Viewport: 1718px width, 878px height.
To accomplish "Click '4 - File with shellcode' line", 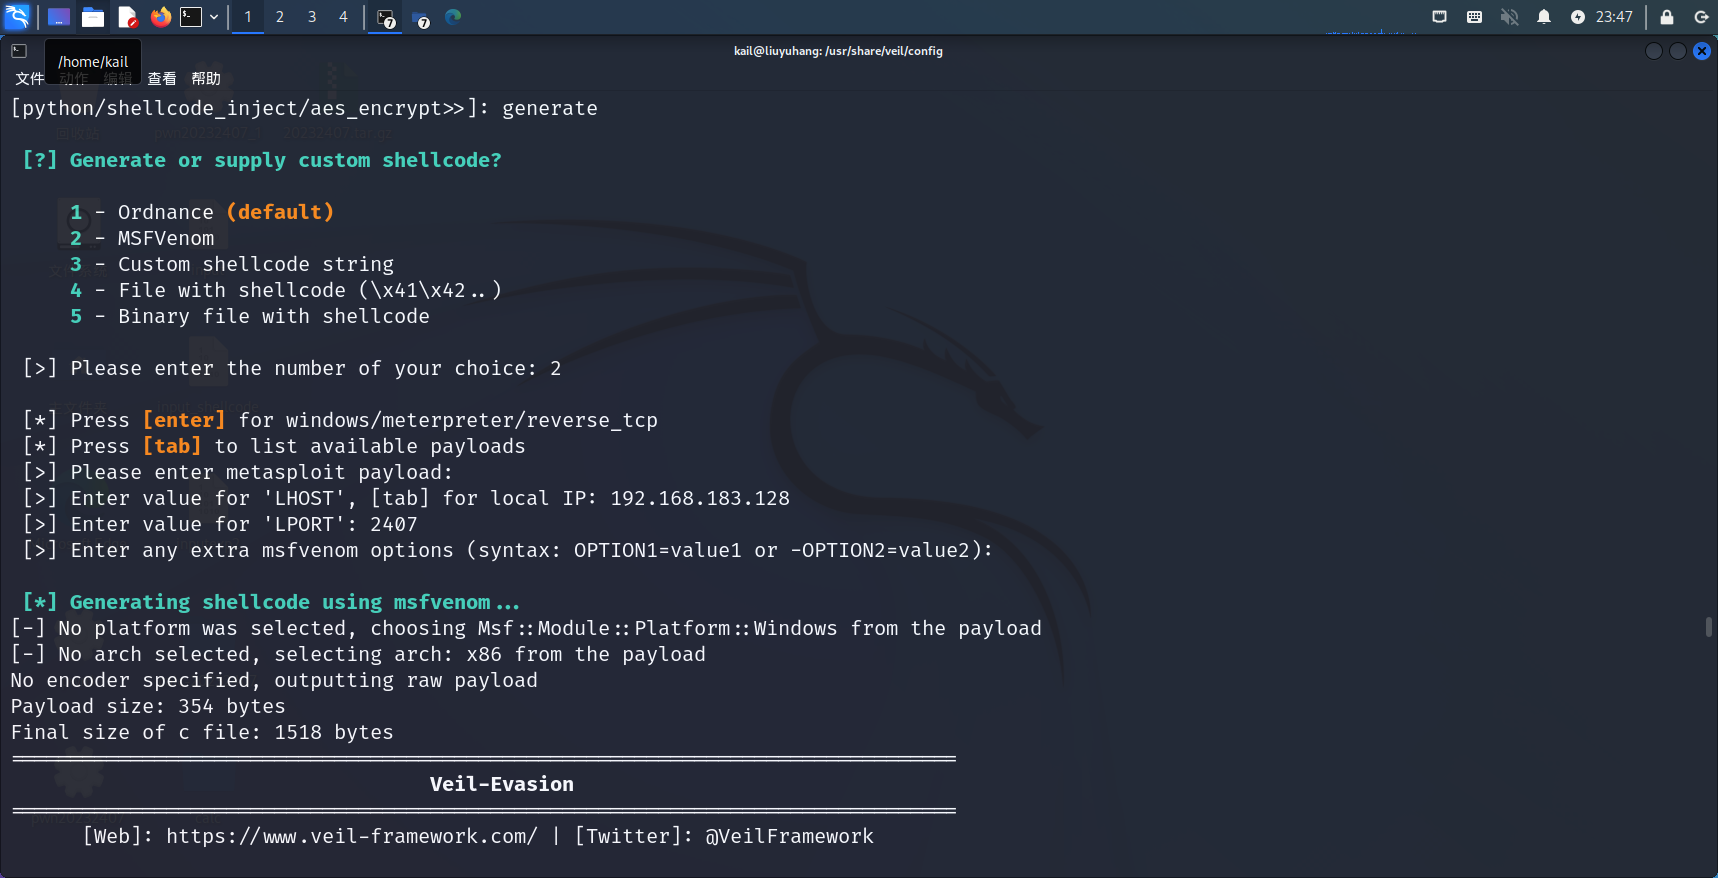I will (x=286, y=290).
